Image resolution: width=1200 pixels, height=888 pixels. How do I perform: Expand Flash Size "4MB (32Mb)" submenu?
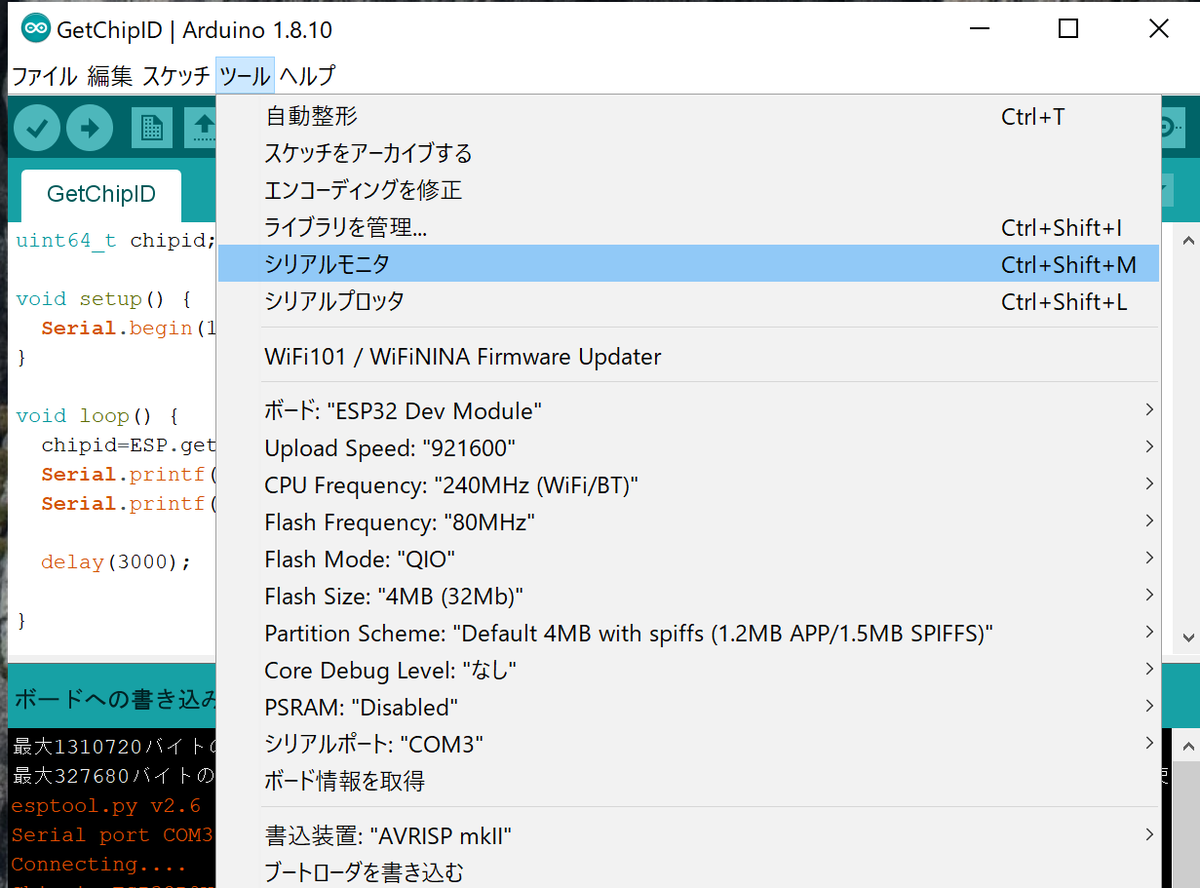point(688,596)
